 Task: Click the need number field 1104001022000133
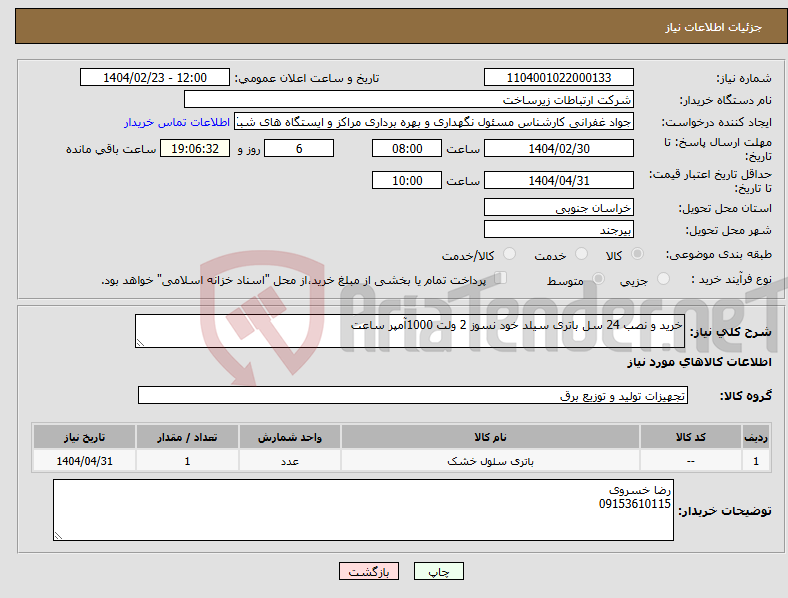tap(558, 77)
